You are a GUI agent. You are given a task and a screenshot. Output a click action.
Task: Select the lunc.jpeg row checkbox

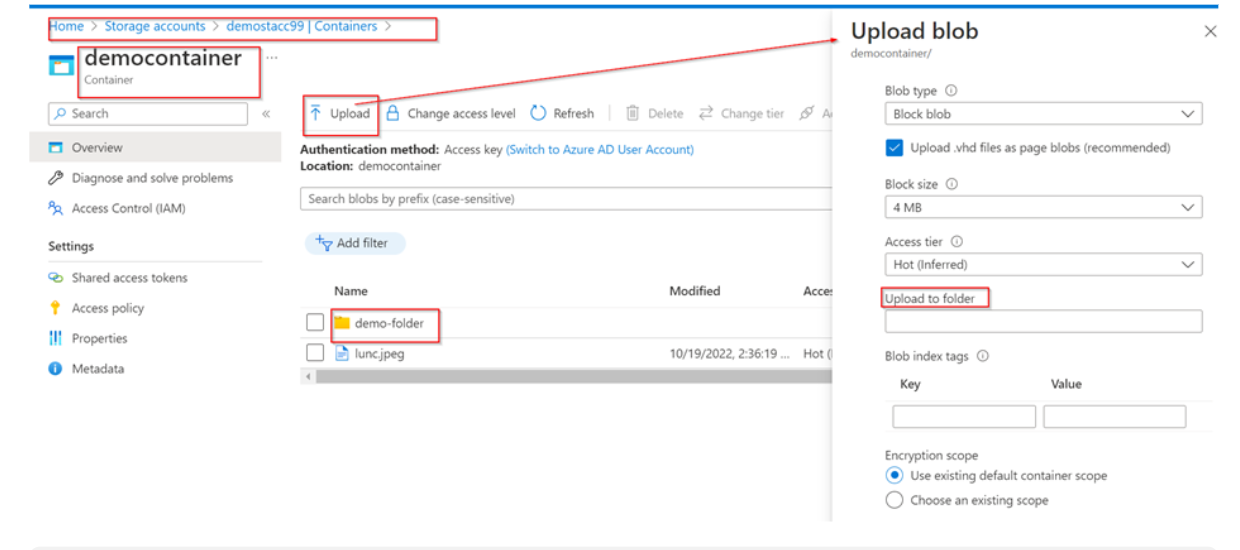[315, 353]
